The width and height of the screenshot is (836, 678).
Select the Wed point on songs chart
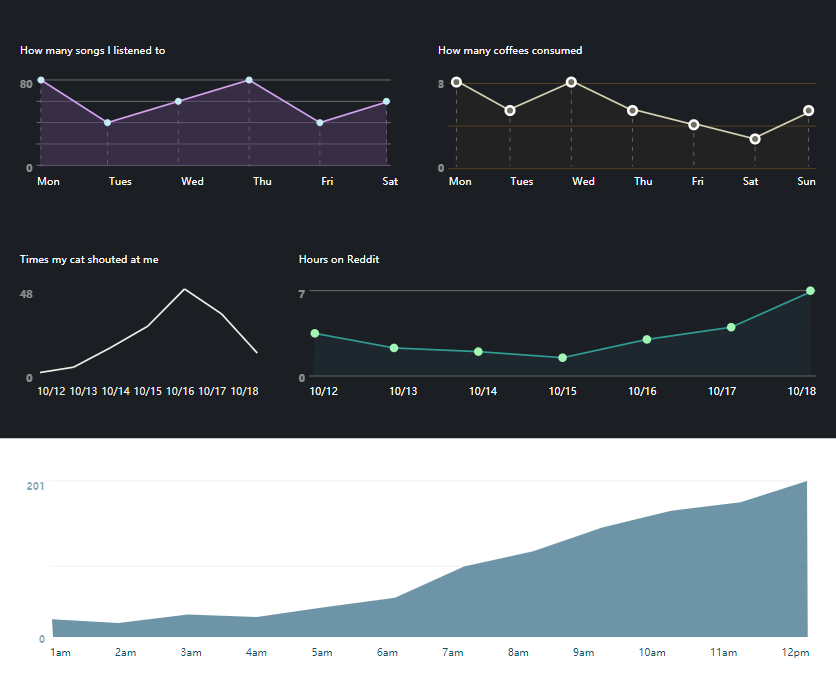coord(179,101)
